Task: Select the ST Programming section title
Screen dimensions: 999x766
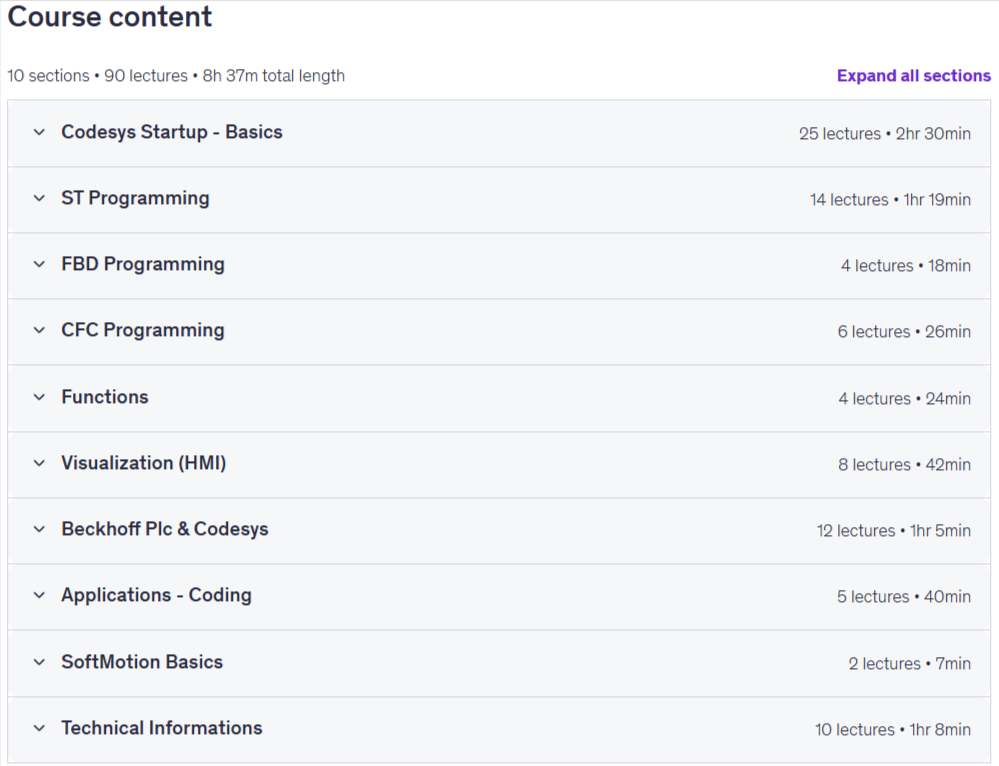Action: point(135,198)
